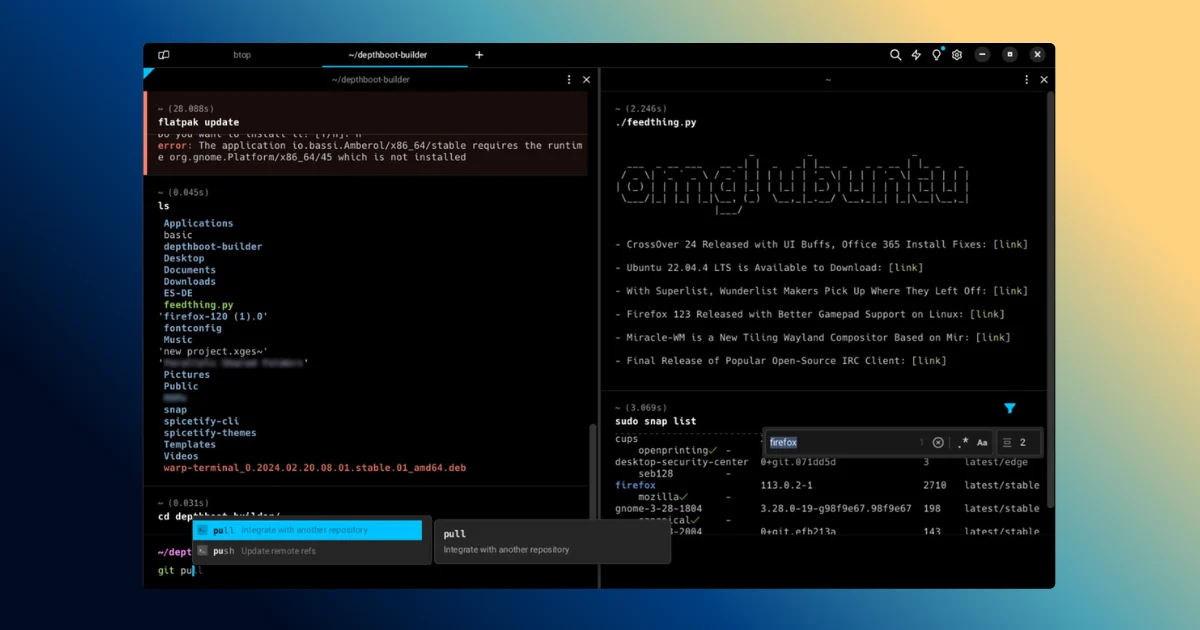Click the sudo snap list command
This screenshot has height=630, width=1200.
point(655,422)
